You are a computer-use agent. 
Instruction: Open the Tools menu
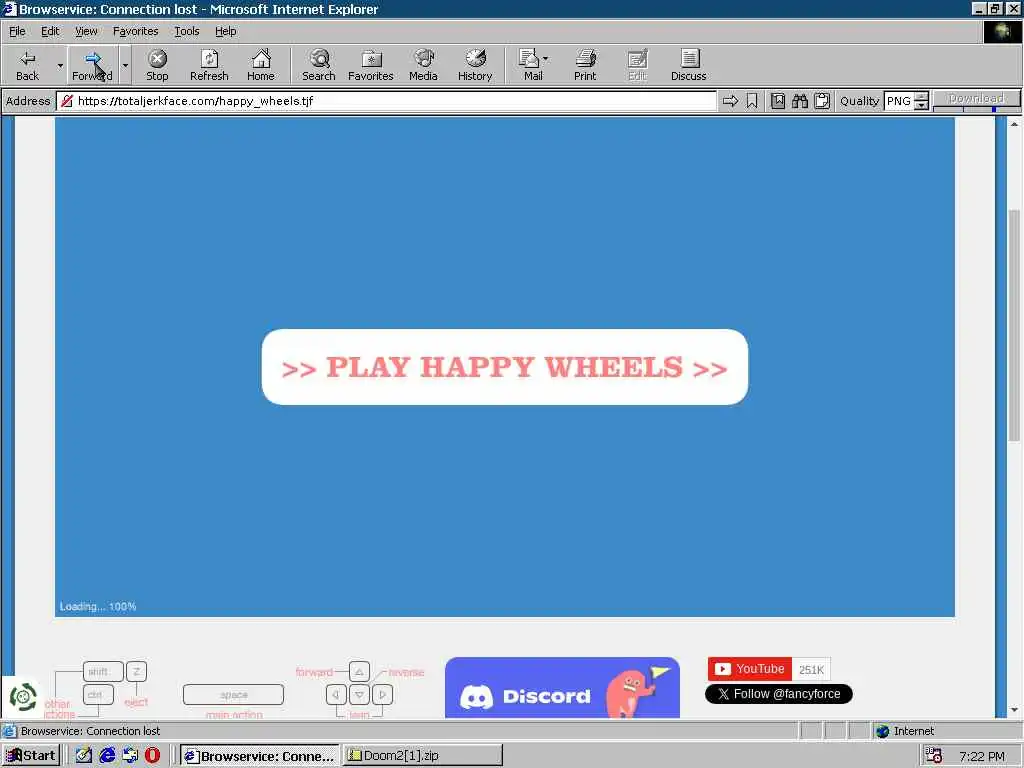point(186,31)
